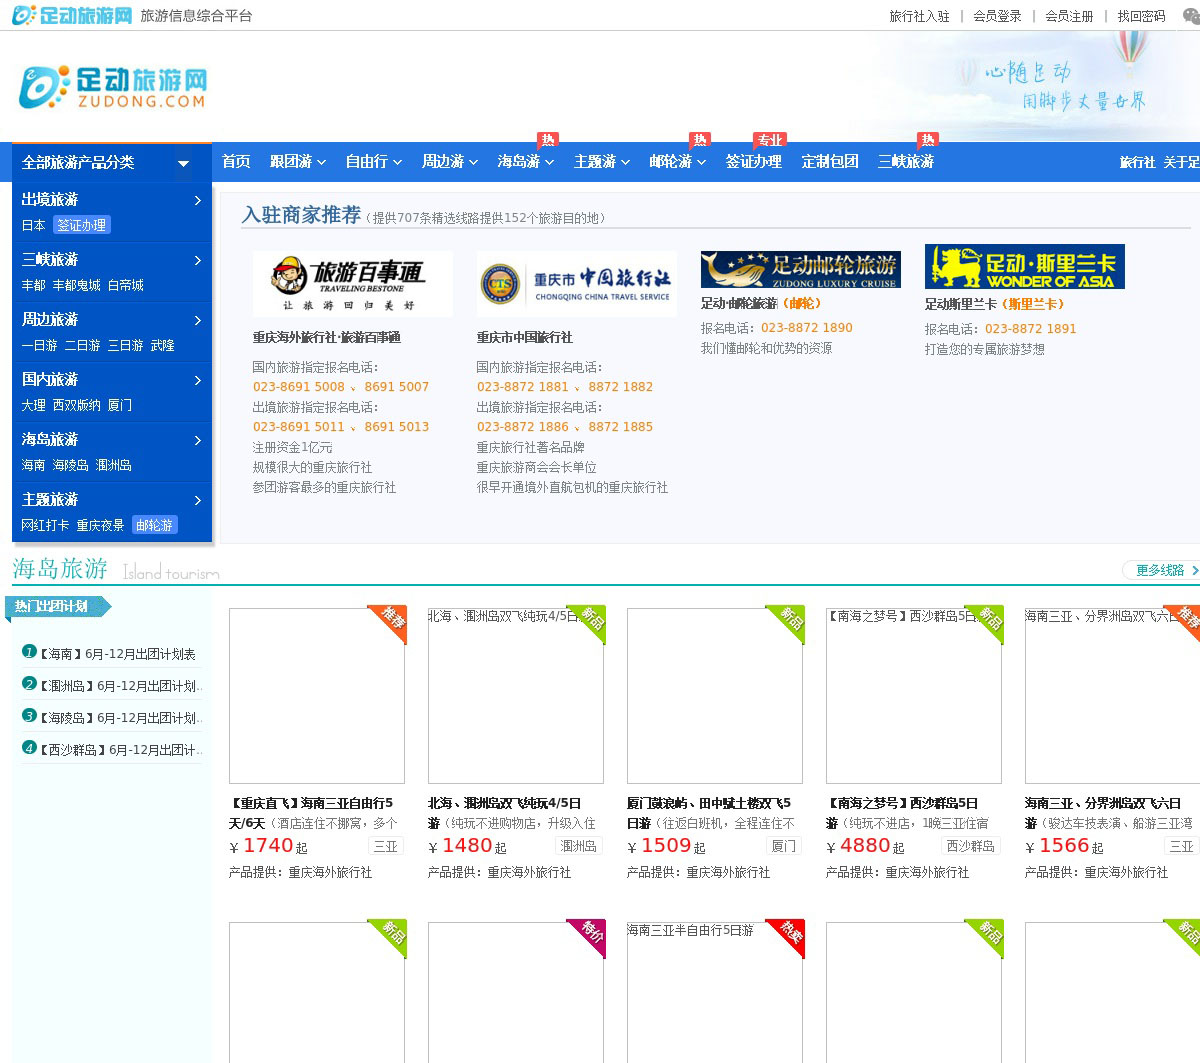The height and width of the screenshot is (1063, 1200).
Task: Open the Zudong Luxury Cruise banner
Action: point(800,269)
